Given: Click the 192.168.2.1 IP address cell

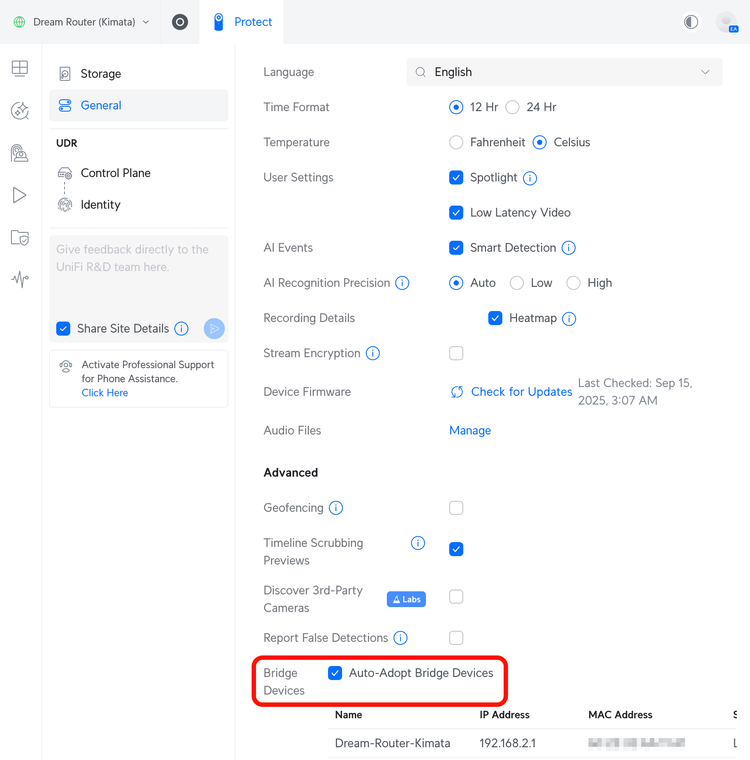Looking at the screenshot, I should (x=507, y=743).
